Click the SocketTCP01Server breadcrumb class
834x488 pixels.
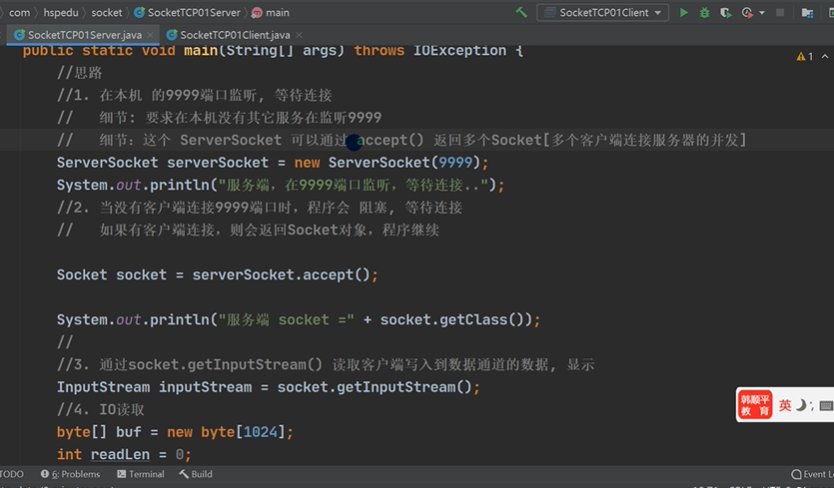[187, 12]
